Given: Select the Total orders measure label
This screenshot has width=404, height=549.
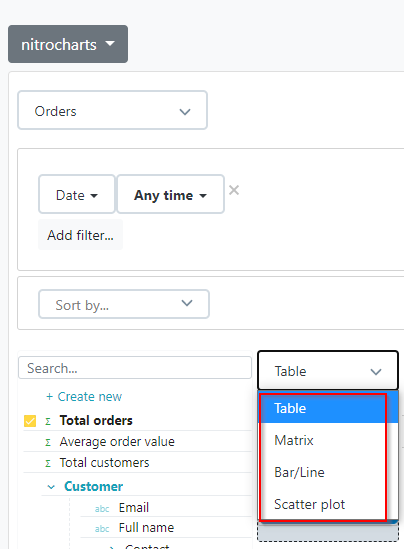Looking at the screenshot, I should 96,420.
